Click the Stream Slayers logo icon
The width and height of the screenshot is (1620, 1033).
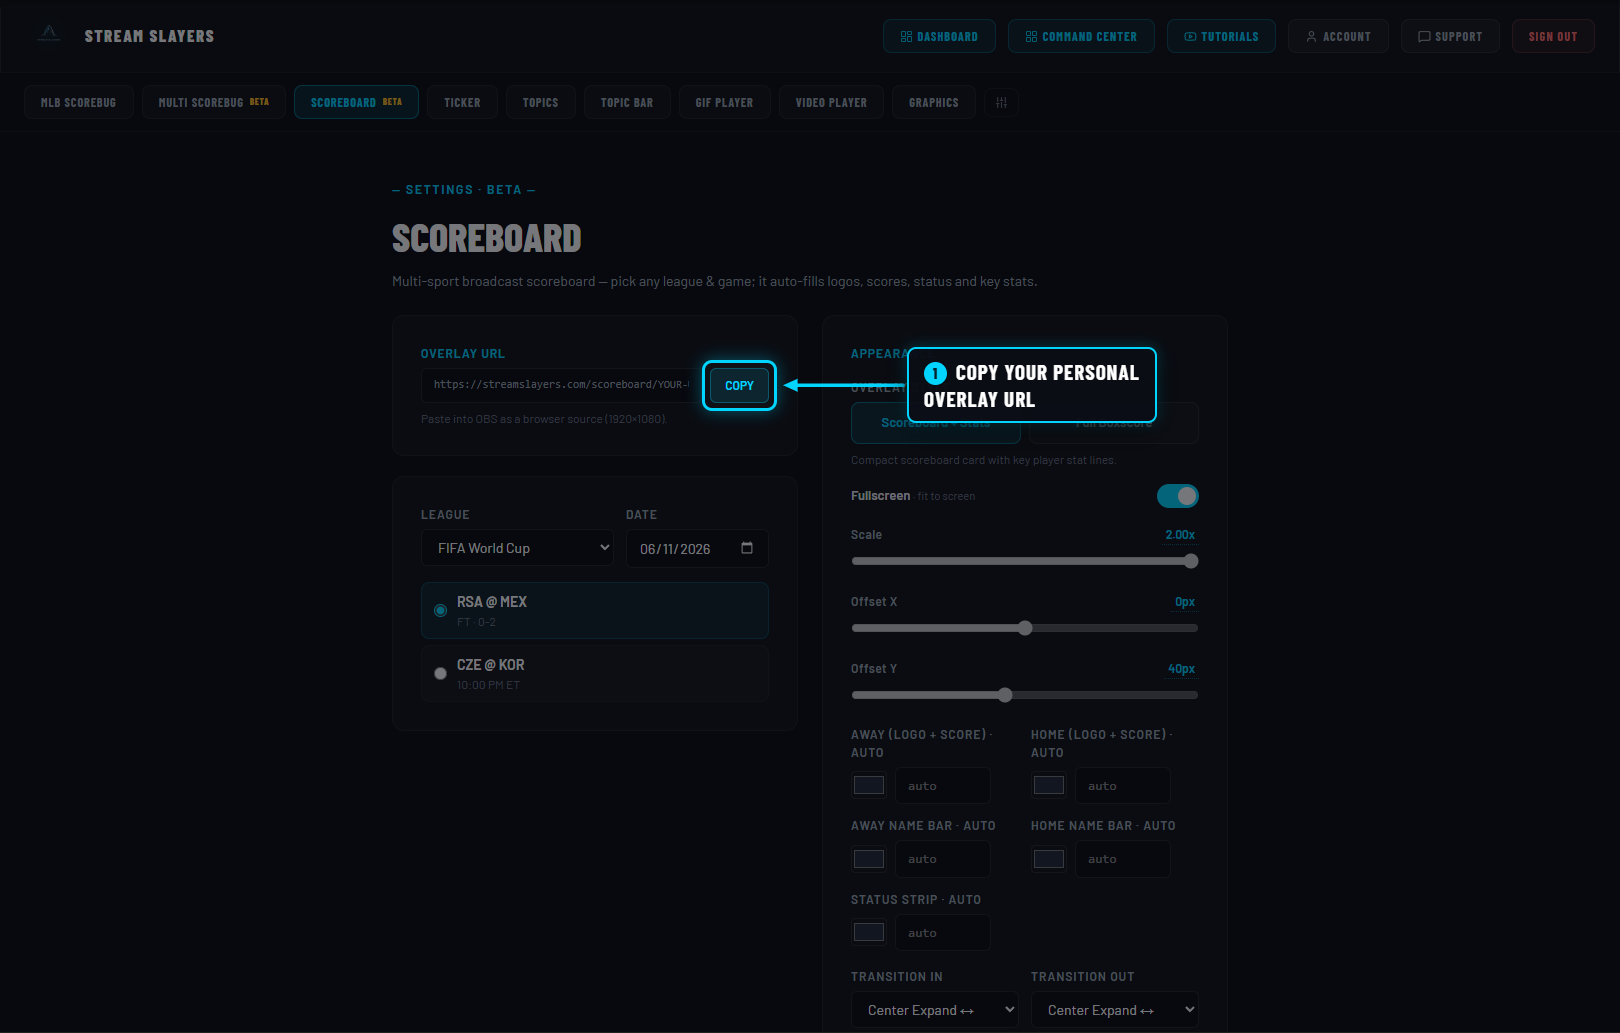click(x=49, y=35)
